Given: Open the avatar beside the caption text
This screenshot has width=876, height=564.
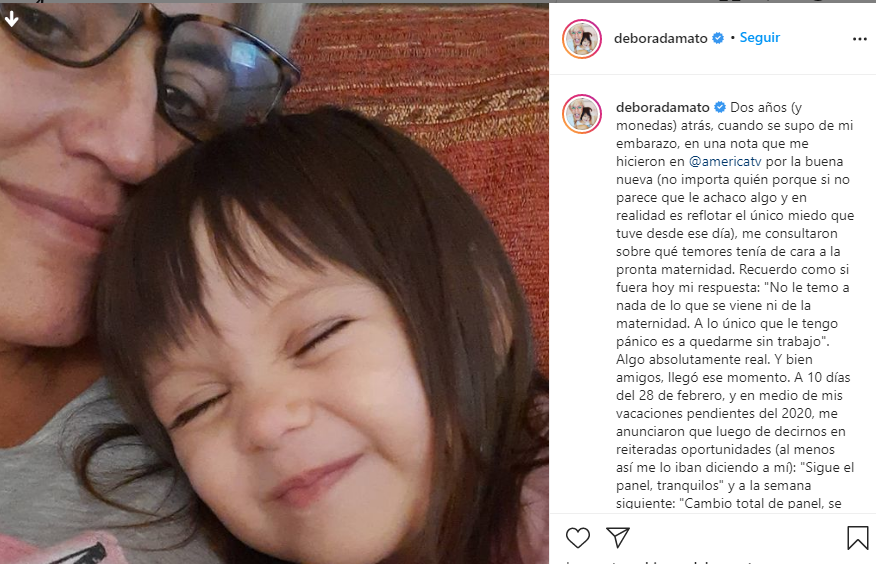Looking at the screenshot, I should 582,114.
